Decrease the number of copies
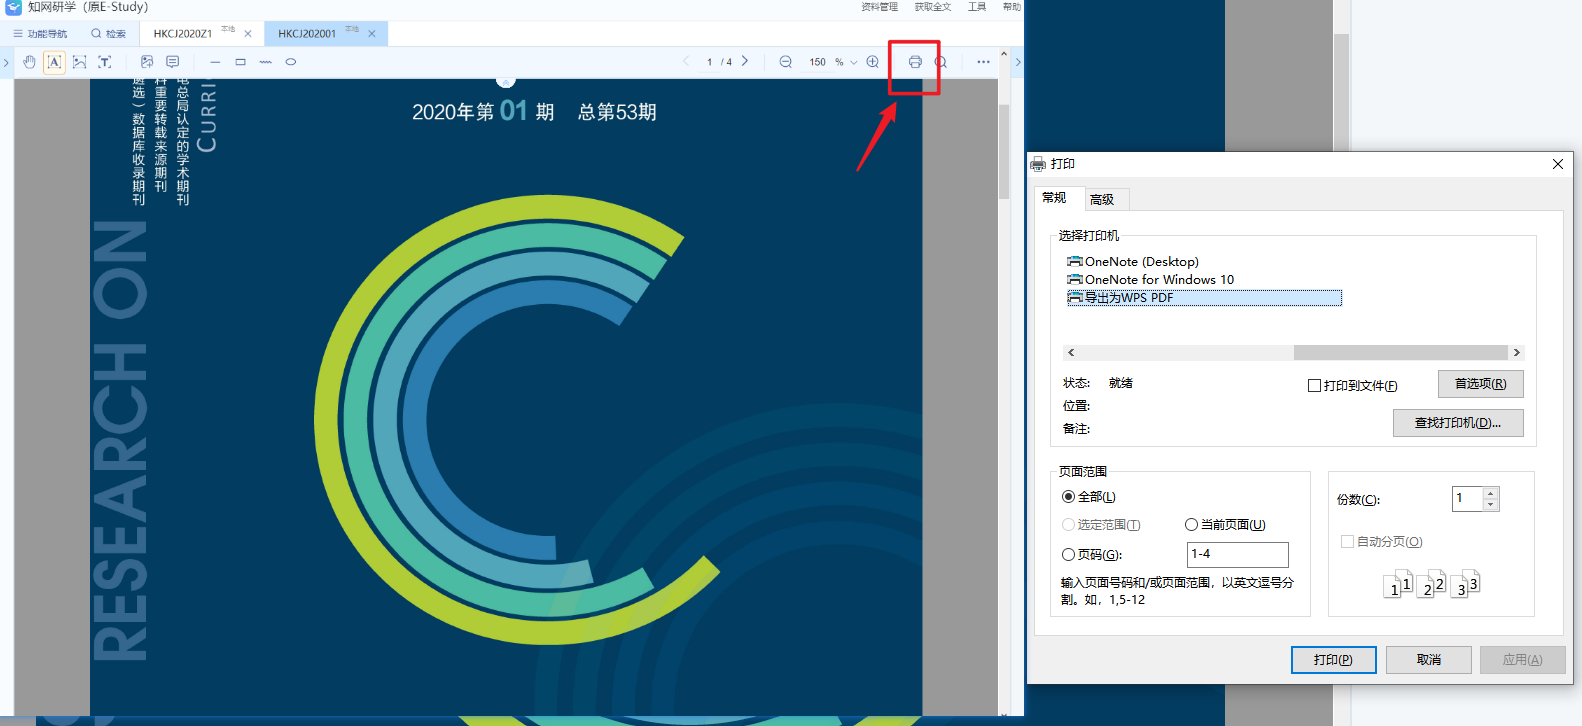This screenshot has width=1582, height=726. pyautogui.click(x=1491, y=504)
